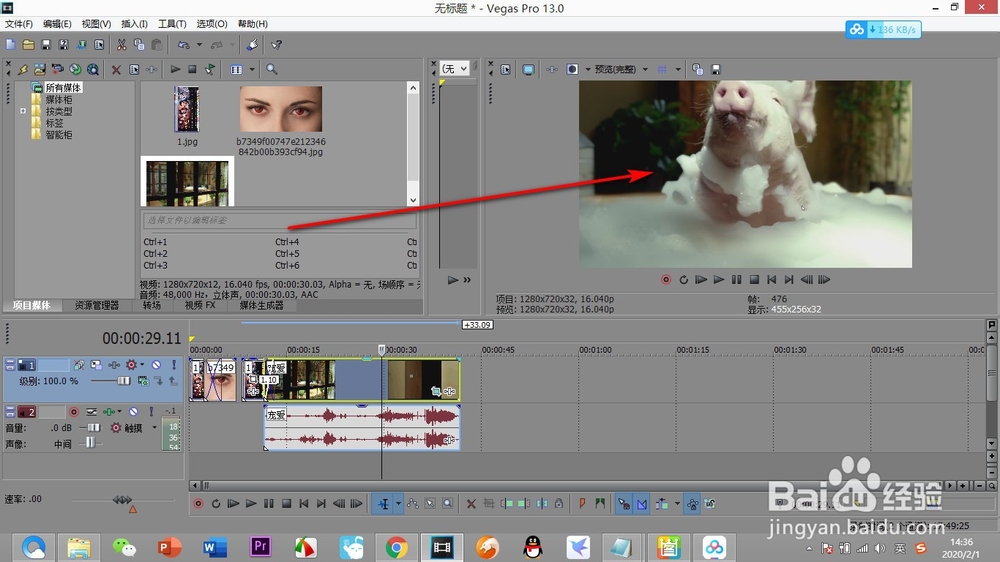Open the 预览(完整) preview quality dropdown
Screen dimensions: 1000x562
click(621, 69)
